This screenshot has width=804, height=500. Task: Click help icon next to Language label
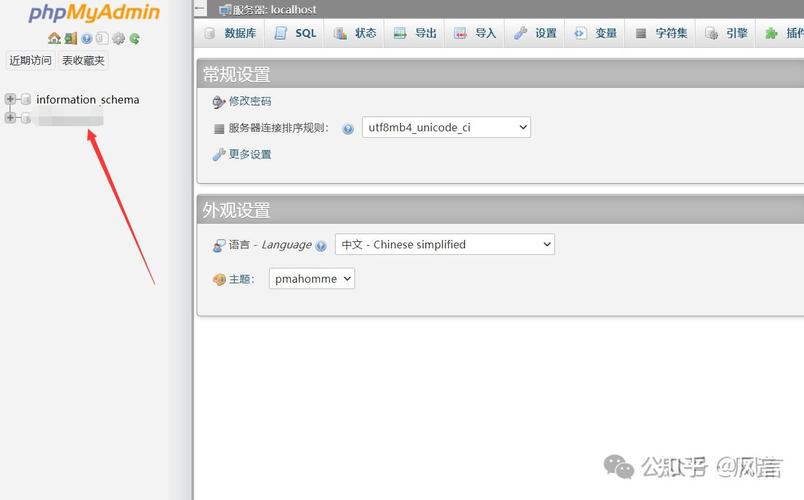pyautogui.click(x=320, y=246)
